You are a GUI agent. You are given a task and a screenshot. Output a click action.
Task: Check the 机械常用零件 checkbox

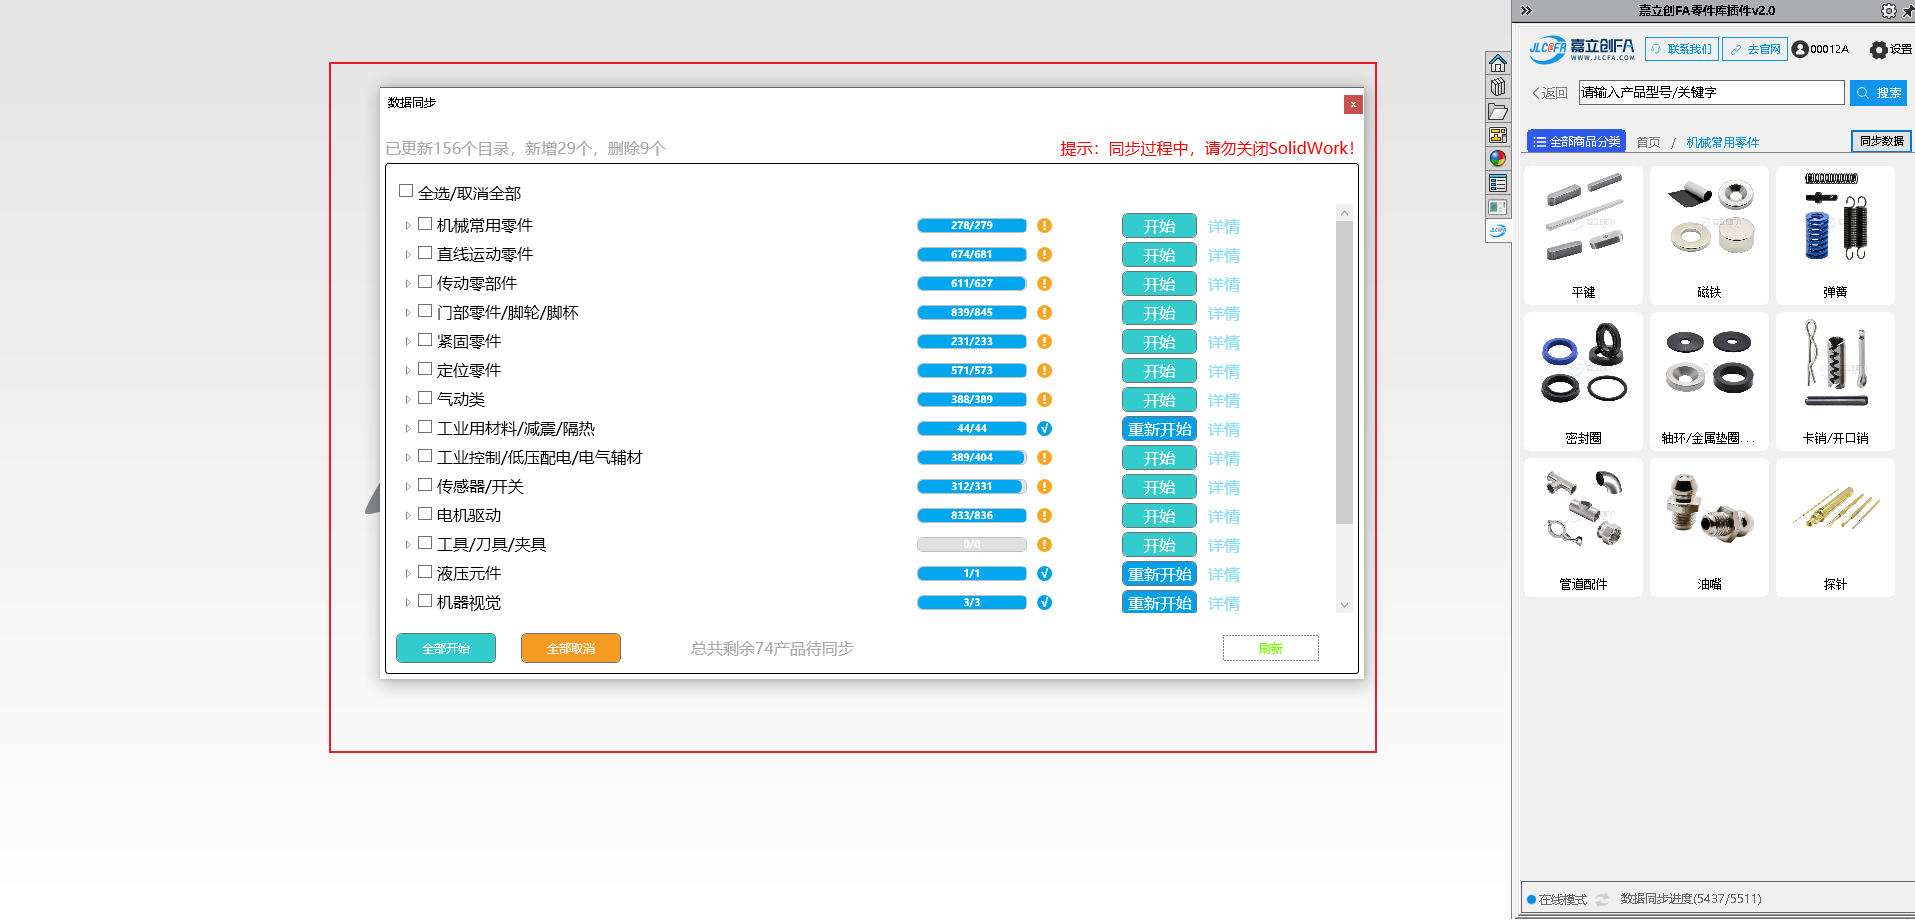tap(425, 224)
